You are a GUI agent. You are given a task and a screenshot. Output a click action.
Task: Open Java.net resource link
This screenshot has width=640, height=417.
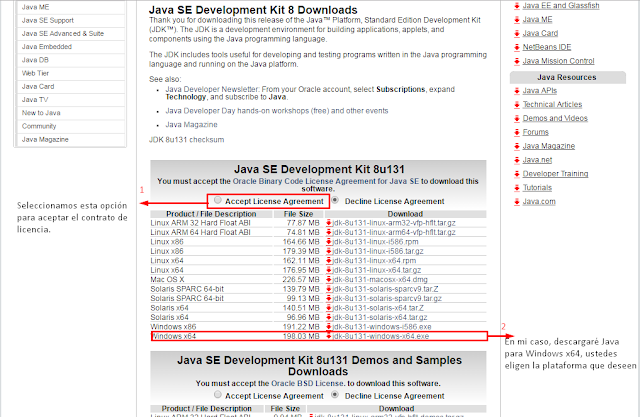[x=537, y=160]
